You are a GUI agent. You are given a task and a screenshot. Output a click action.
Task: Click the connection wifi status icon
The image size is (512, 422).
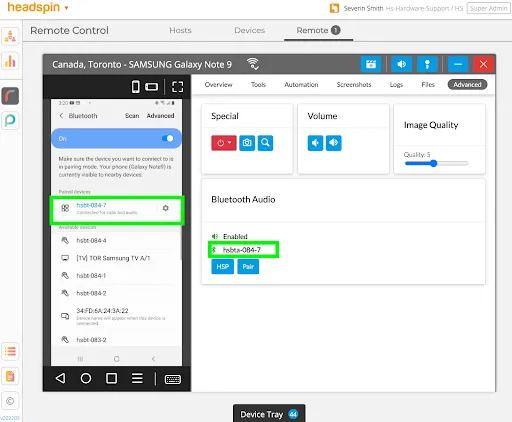click(x=253, y=64)
